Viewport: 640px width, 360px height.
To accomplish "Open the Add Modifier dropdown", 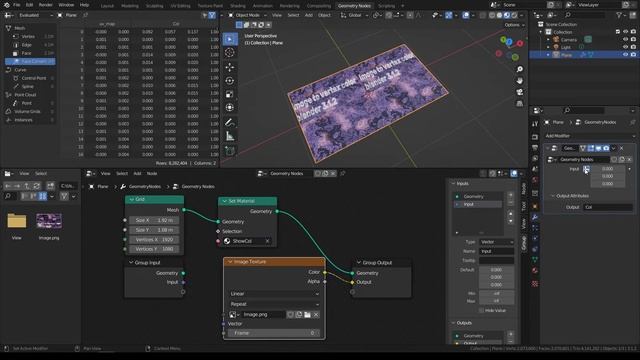I will pos(590,136).
